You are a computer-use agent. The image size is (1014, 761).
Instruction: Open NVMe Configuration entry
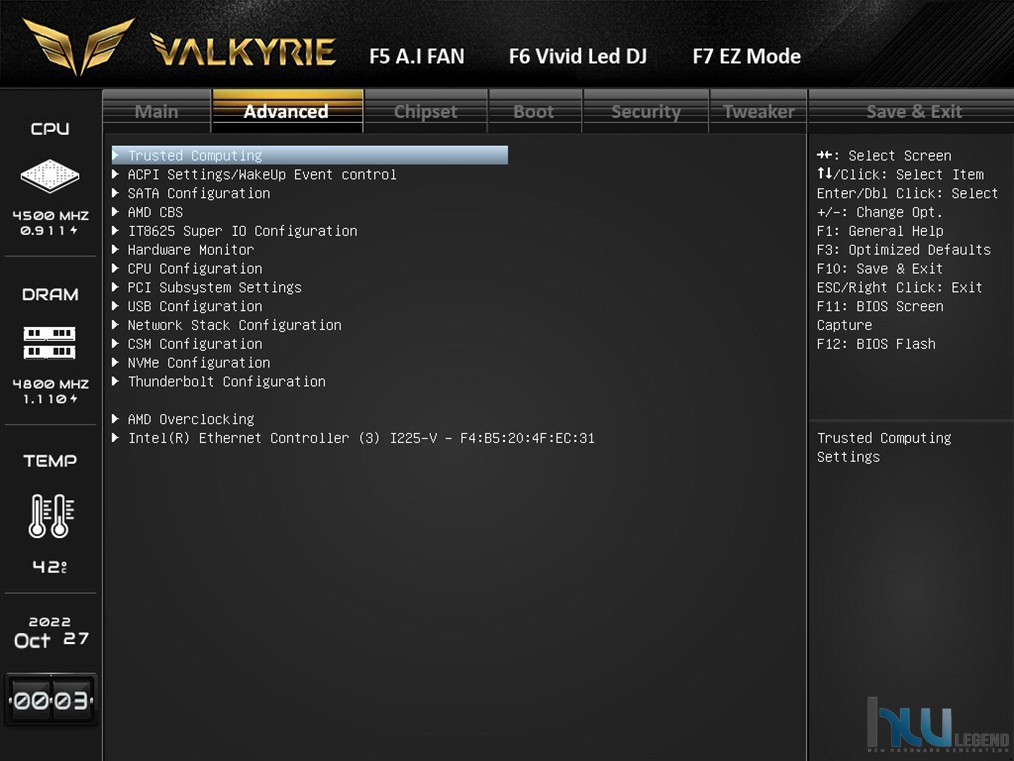coord(199,362)
